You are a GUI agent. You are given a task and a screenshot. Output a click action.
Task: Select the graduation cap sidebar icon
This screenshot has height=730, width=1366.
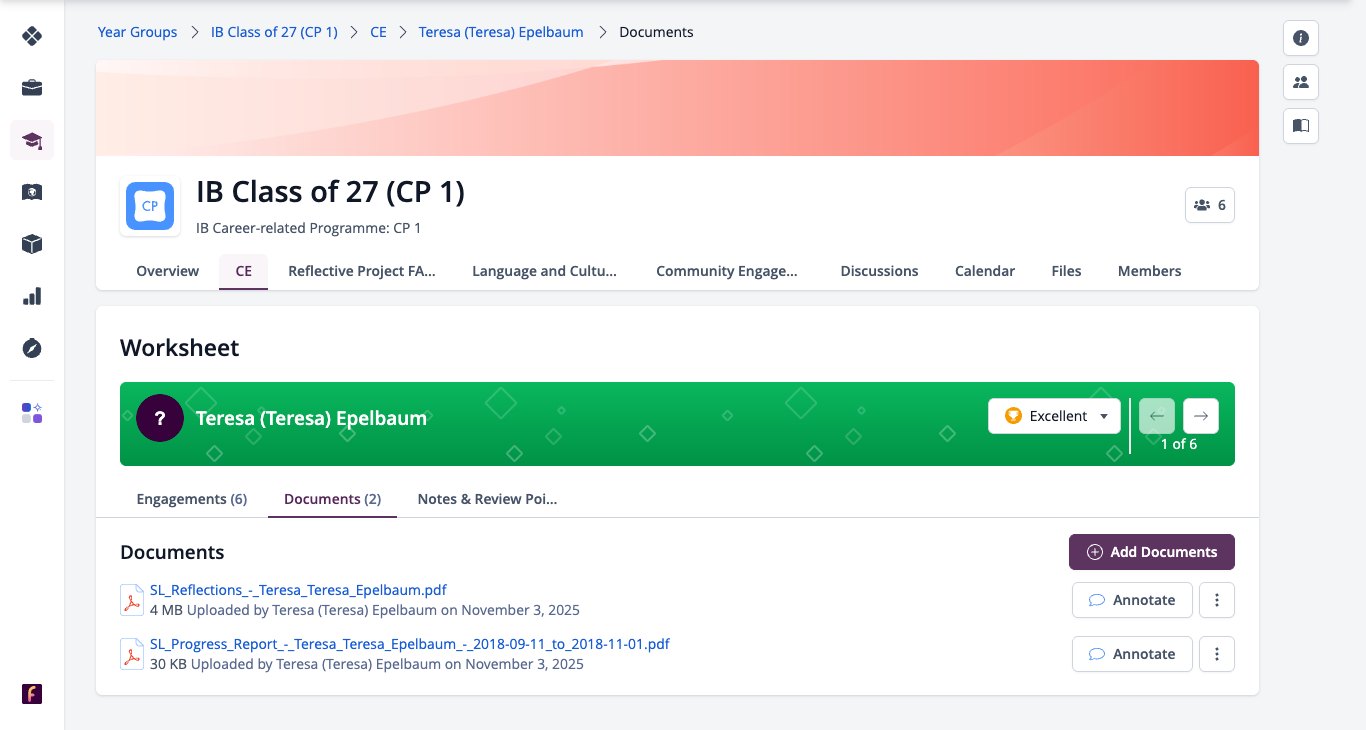(32, 140)
